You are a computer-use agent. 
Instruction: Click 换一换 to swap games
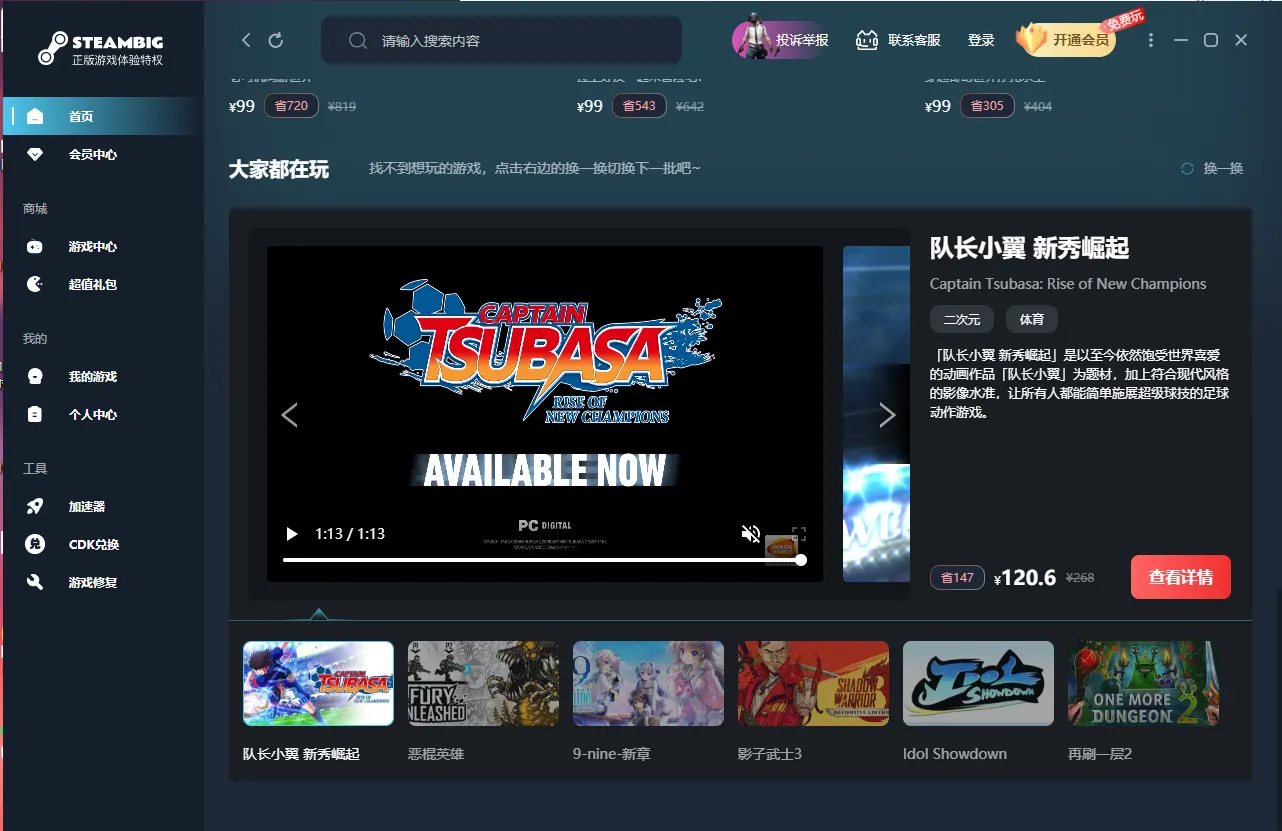click(1223, 168)
